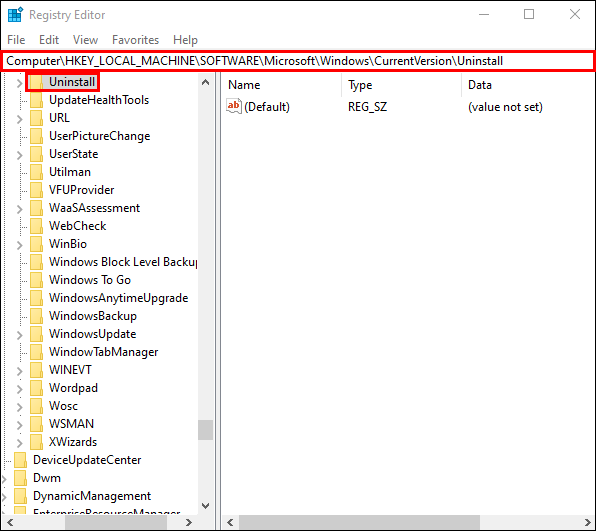Click the VFUProvider folder icon
Screen dimensions: 596x531
(36, 190)
